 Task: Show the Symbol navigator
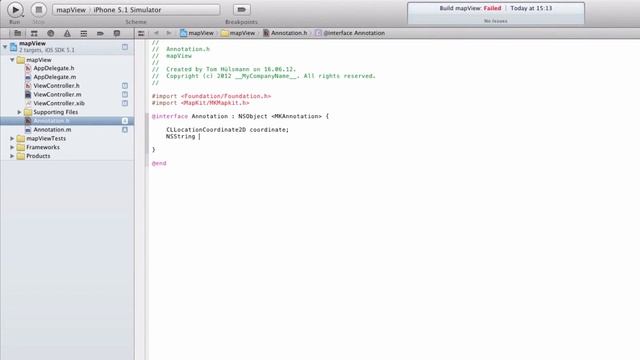coord(34,33)
